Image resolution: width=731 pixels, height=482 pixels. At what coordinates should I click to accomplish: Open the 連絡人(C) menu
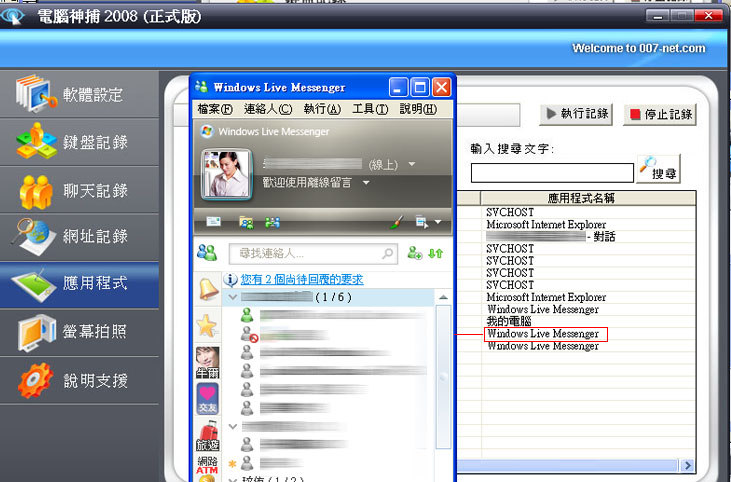[268, 109]
